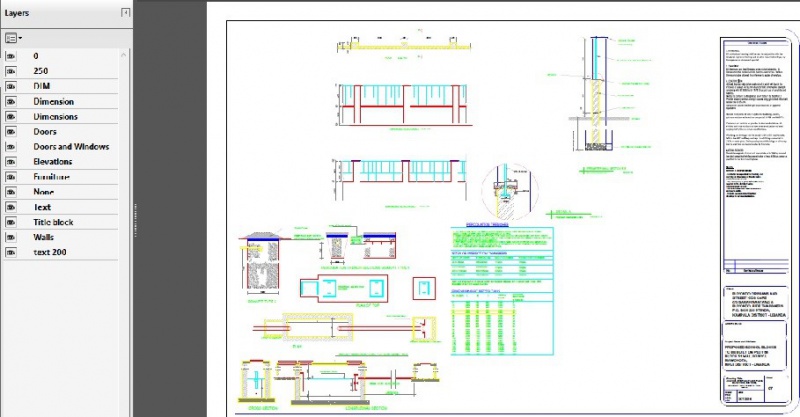
Task: Collapse the Layers panel with top-right button
Action: click(x=125, y=12)
